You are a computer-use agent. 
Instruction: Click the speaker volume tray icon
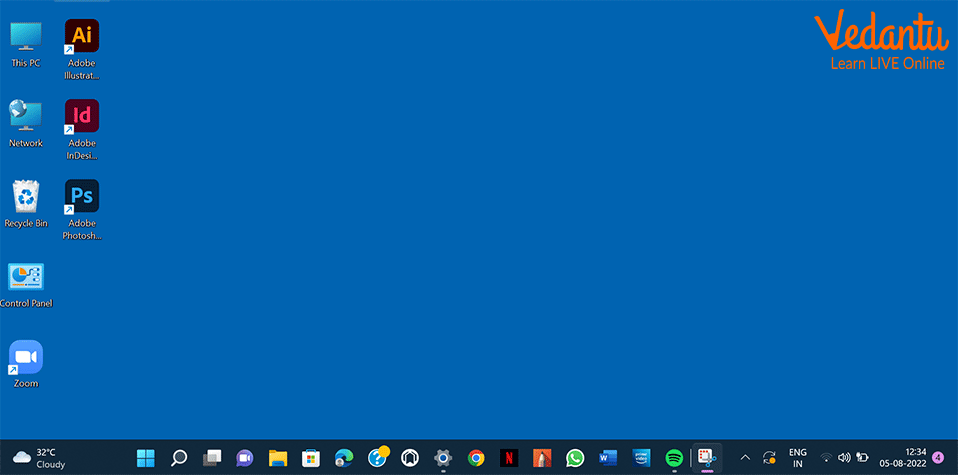click(844, 458)
